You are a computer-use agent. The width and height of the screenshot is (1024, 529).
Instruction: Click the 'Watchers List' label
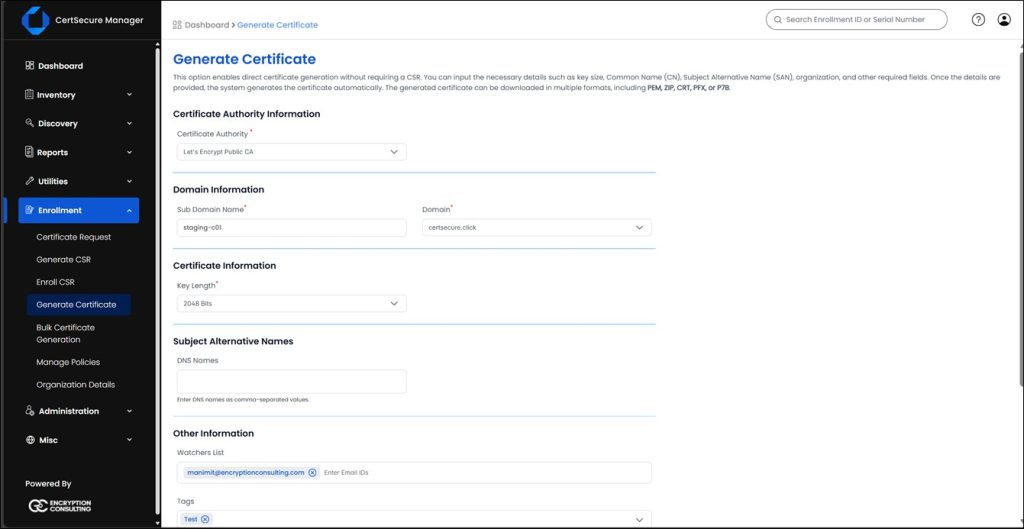coord(200,452)
